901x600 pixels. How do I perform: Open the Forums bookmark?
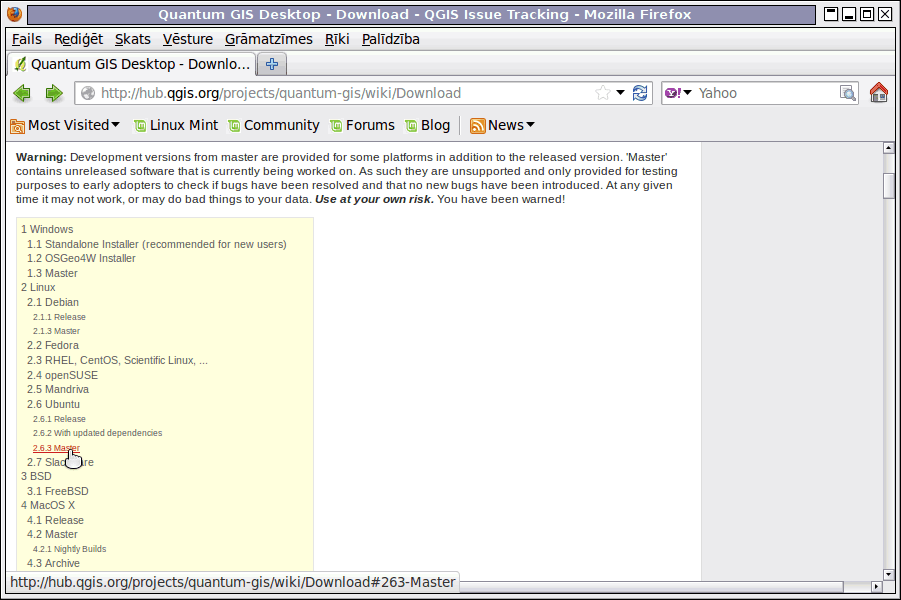363,125
